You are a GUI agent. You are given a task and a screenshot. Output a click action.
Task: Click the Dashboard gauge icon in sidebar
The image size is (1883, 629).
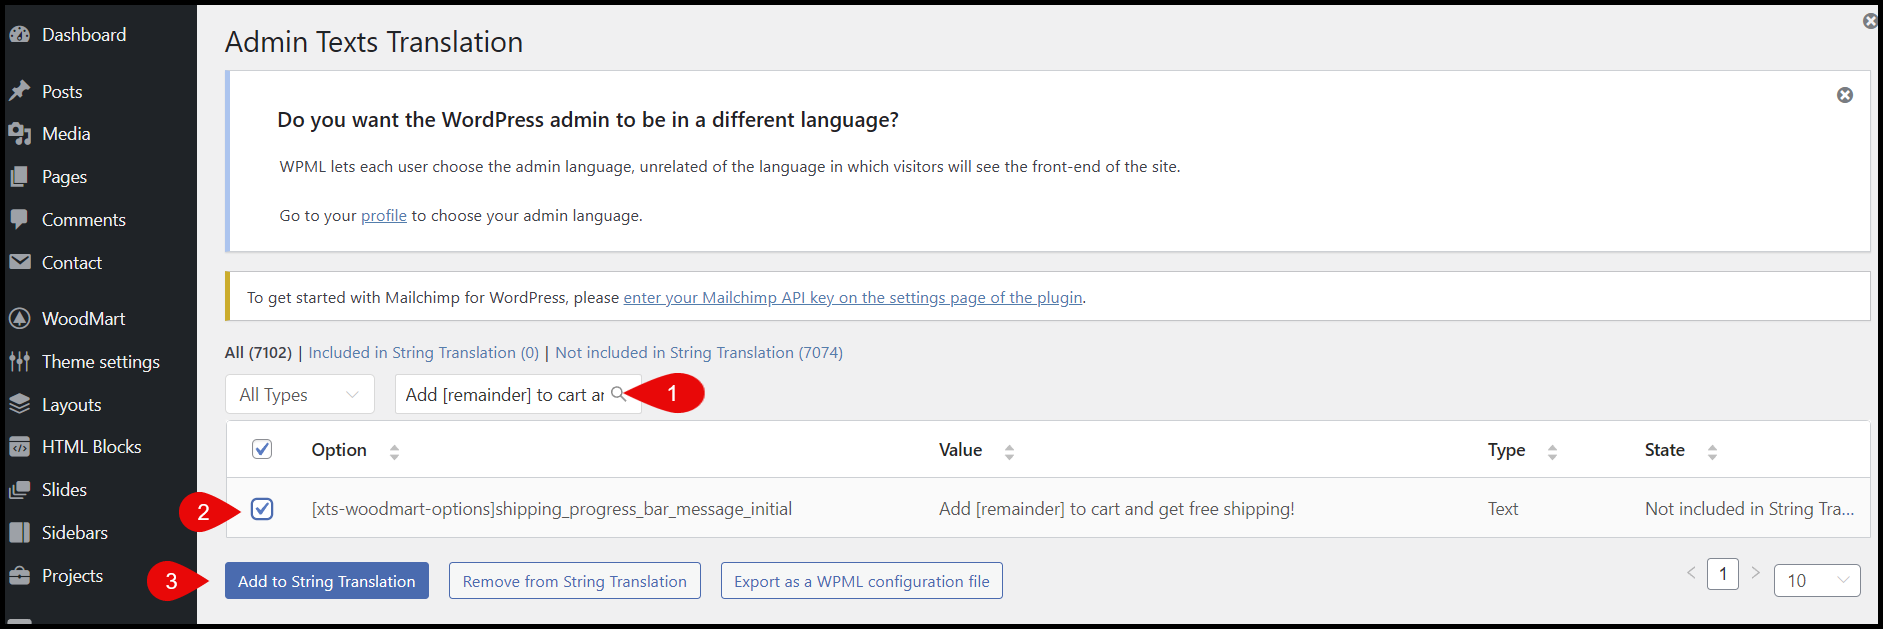tap(19, 35)
